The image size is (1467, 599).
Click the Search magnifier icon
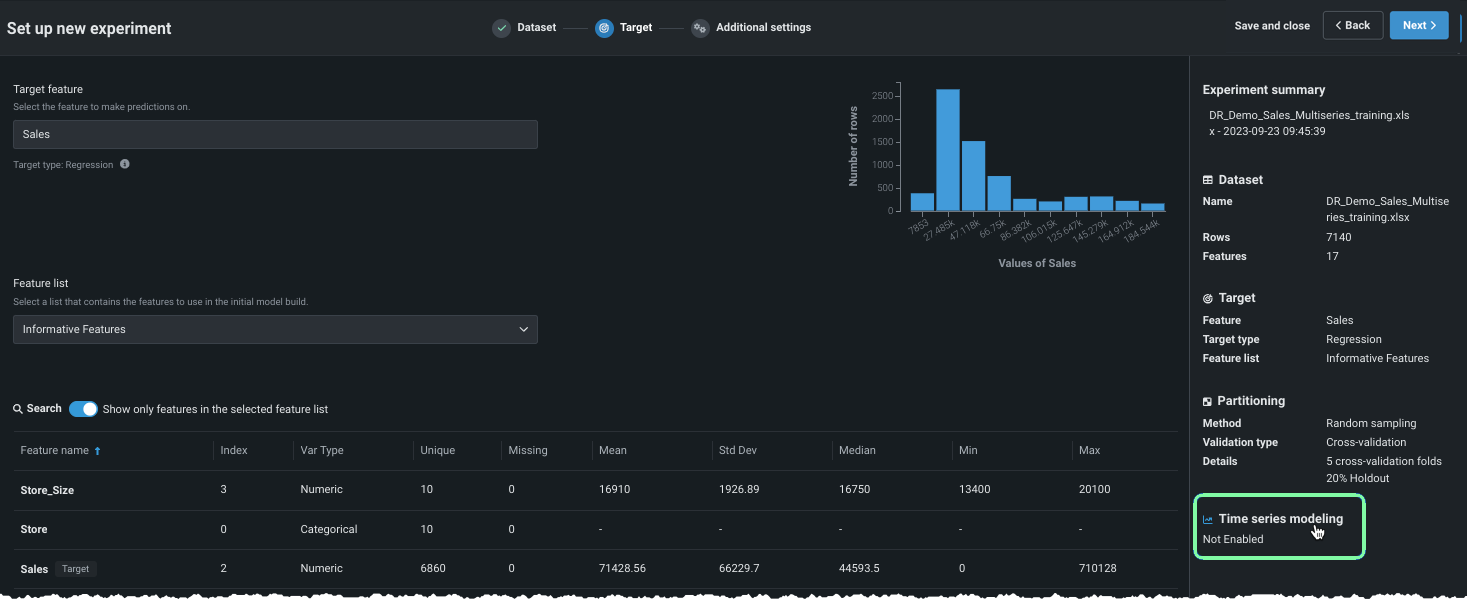[18, 409]
